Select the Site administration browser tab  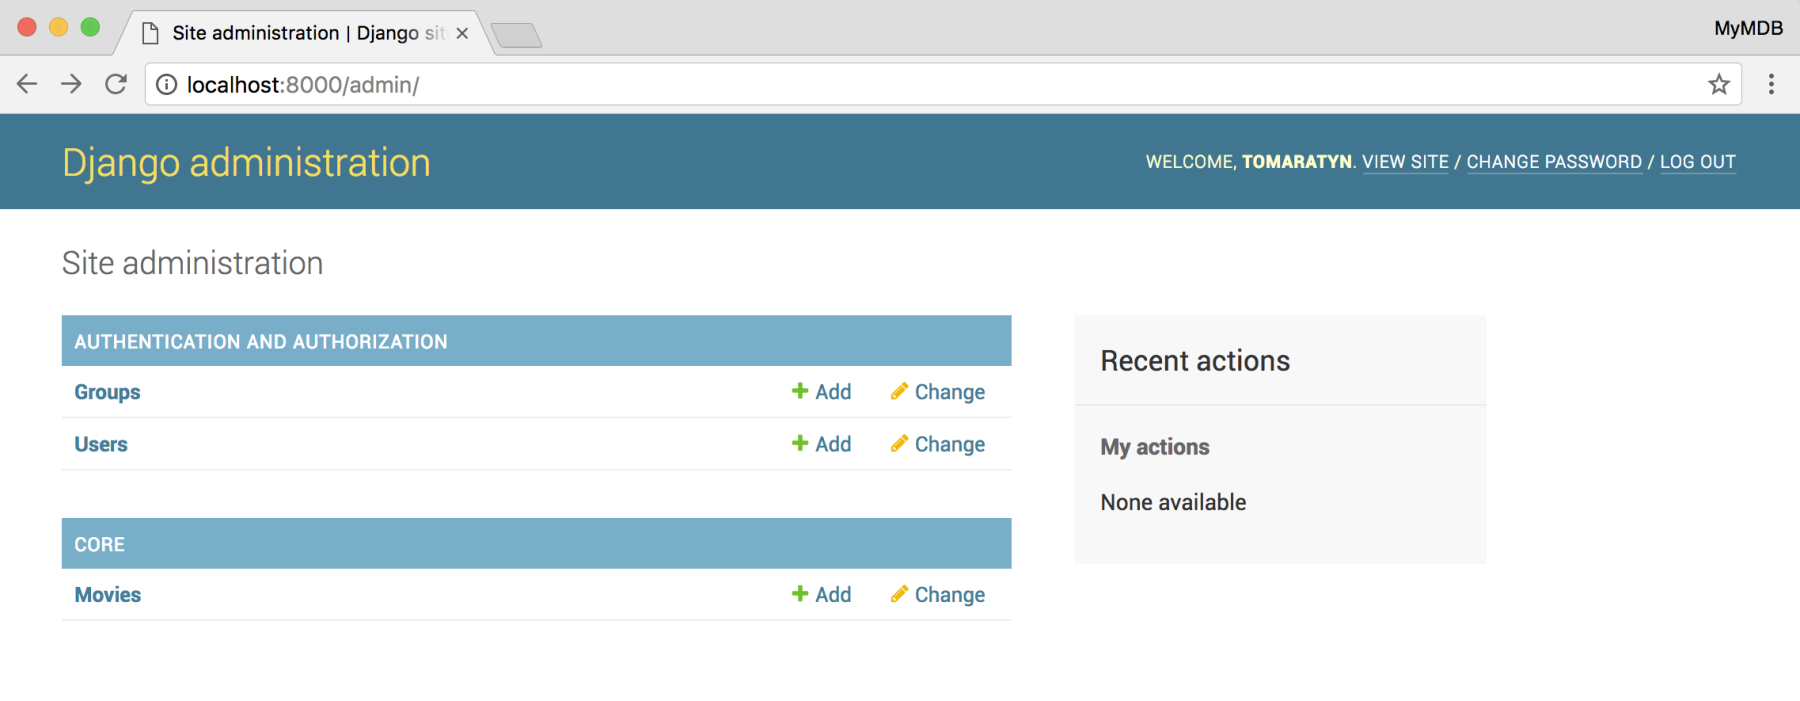tap(305, 33)
